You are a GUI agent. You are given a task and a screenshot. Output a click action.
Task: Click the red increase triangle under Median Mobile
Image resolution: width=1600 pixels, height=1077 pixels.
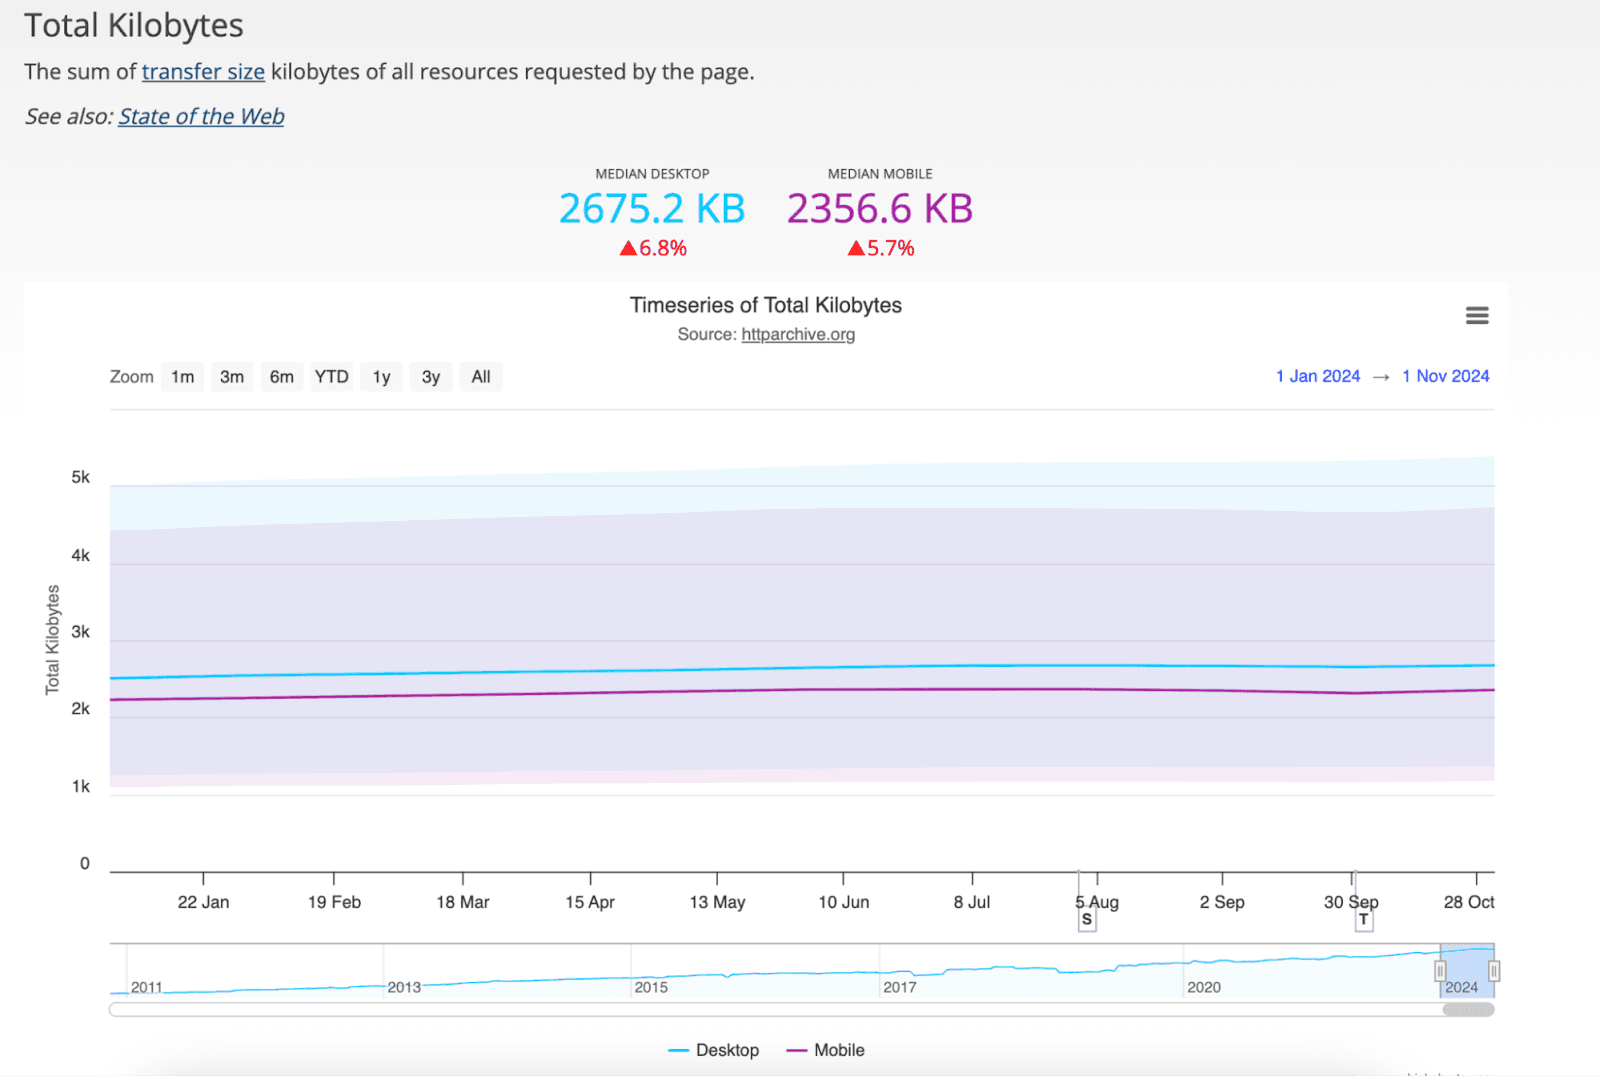(x=857, y=247)
